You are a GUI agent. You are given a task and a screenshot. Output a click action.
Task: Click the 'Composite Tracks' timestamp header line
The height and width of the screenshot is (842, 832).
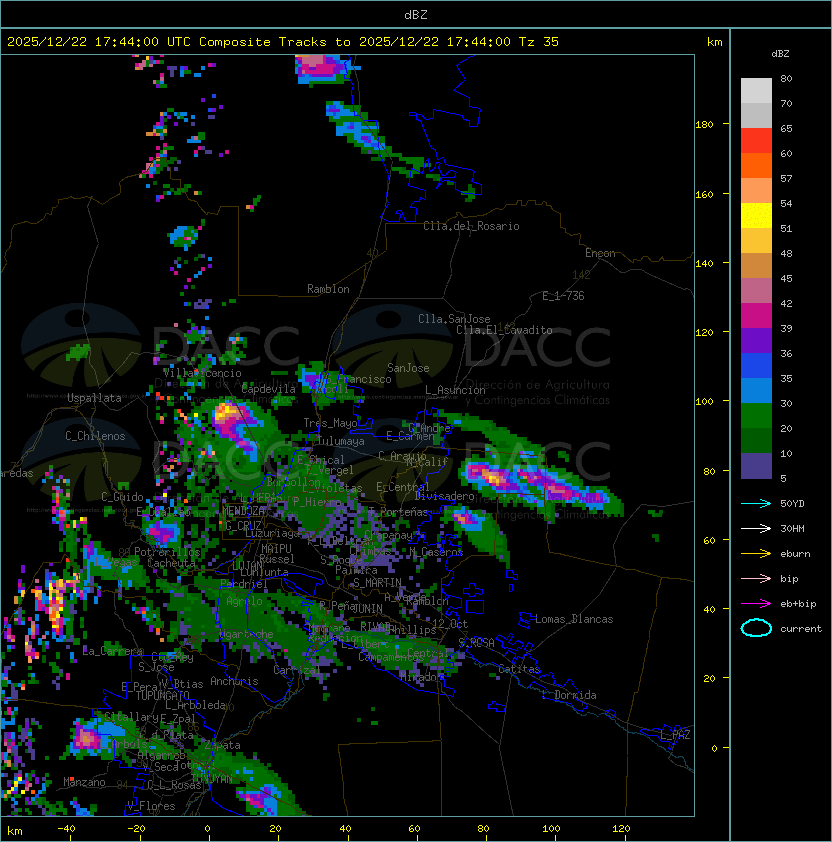pyautogui.click(x=283, y=42)
